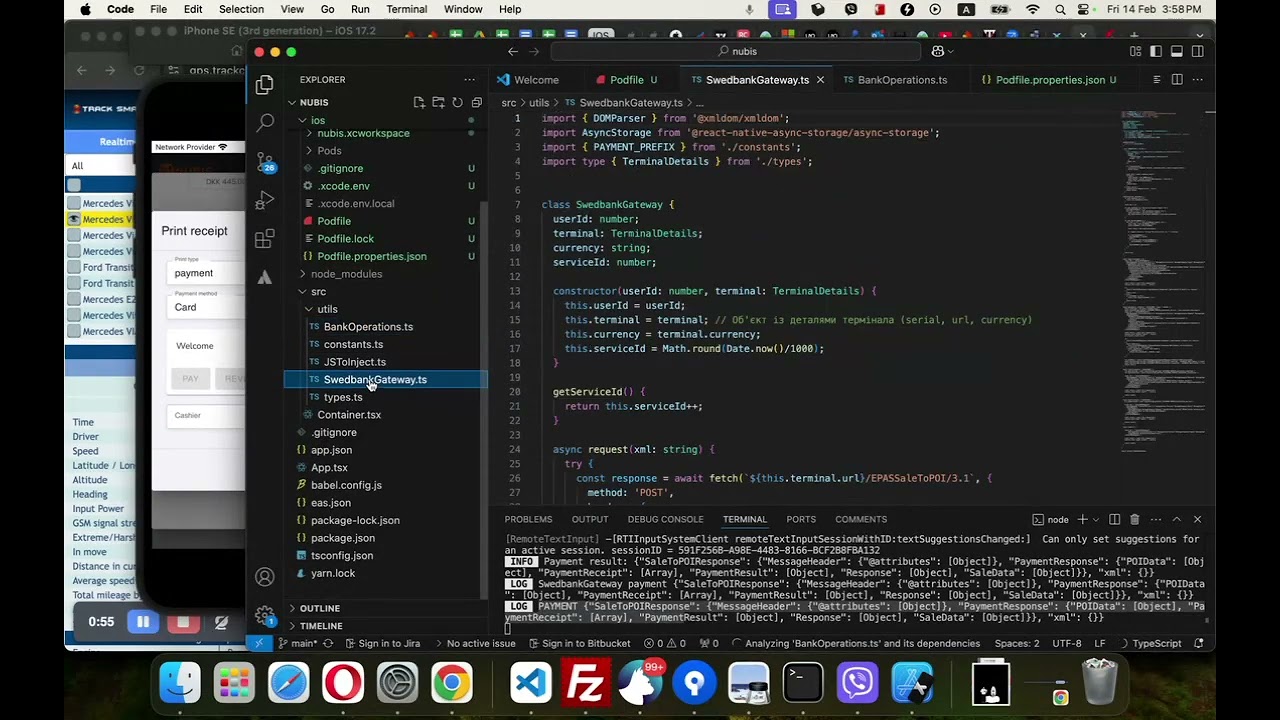Click the command center search box showing nubis
This screenshot has height=720, width=1280.
pos(737,52)
